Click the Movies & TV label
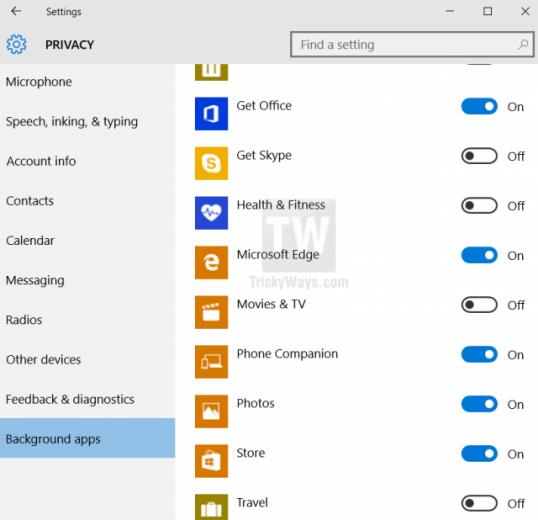The height and width of the screenshot is (520, 538). pyautogui.click(x=271, y=304)
